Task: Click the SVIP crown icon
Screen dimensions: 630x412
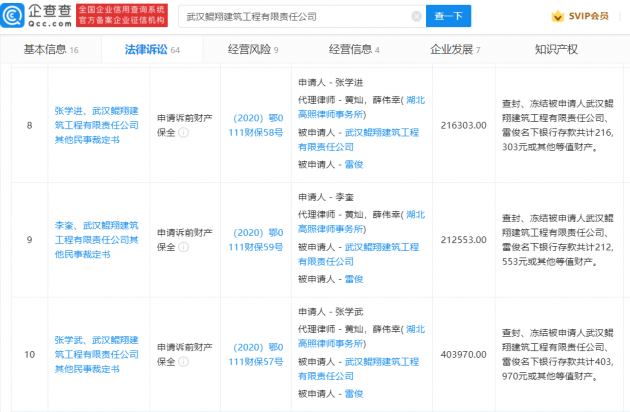Action: point(558,16)
